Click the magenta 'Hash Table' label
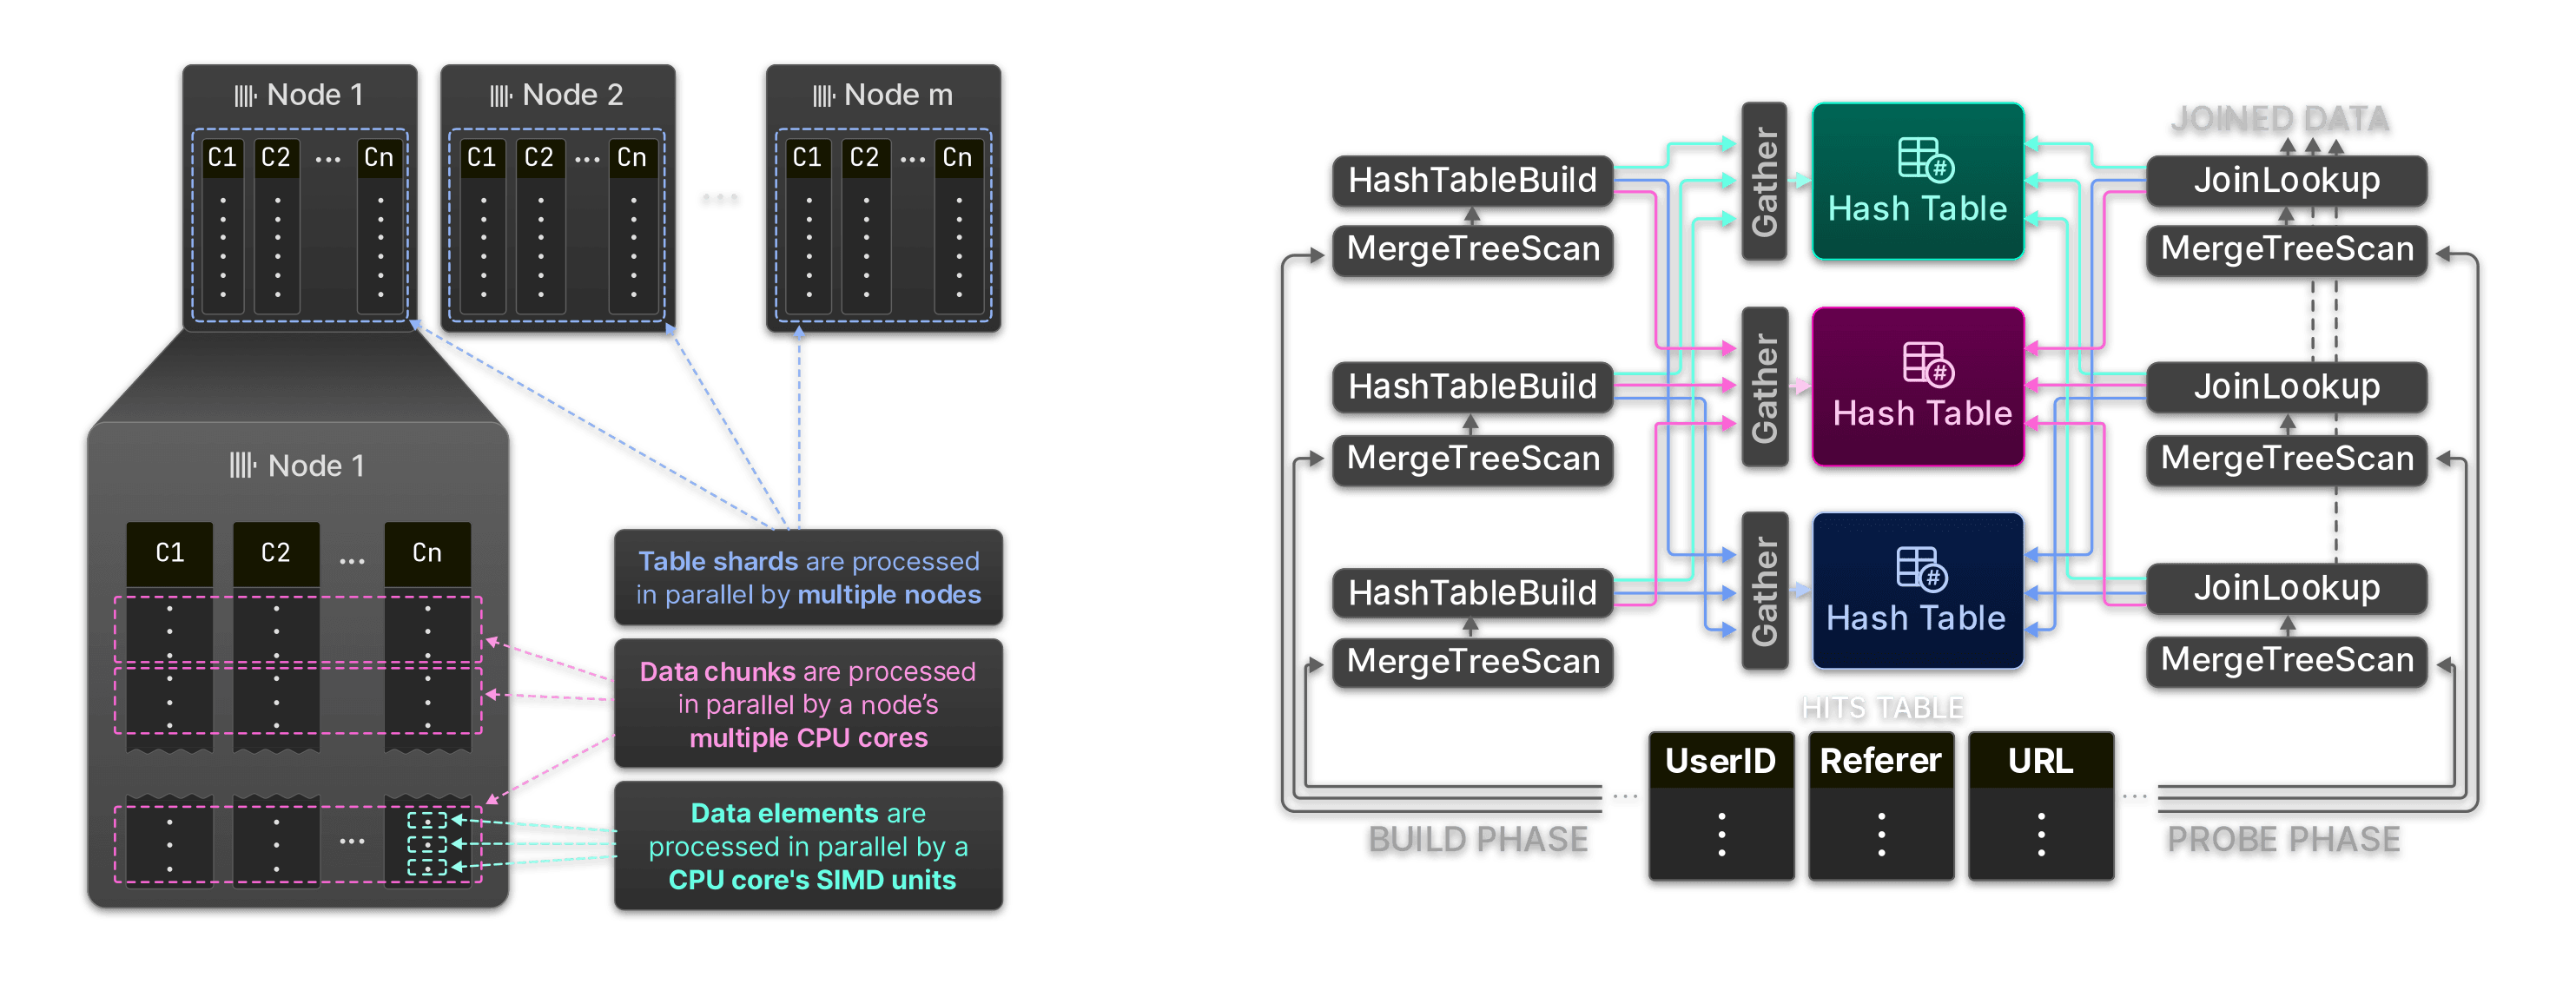 point(1921,414)
